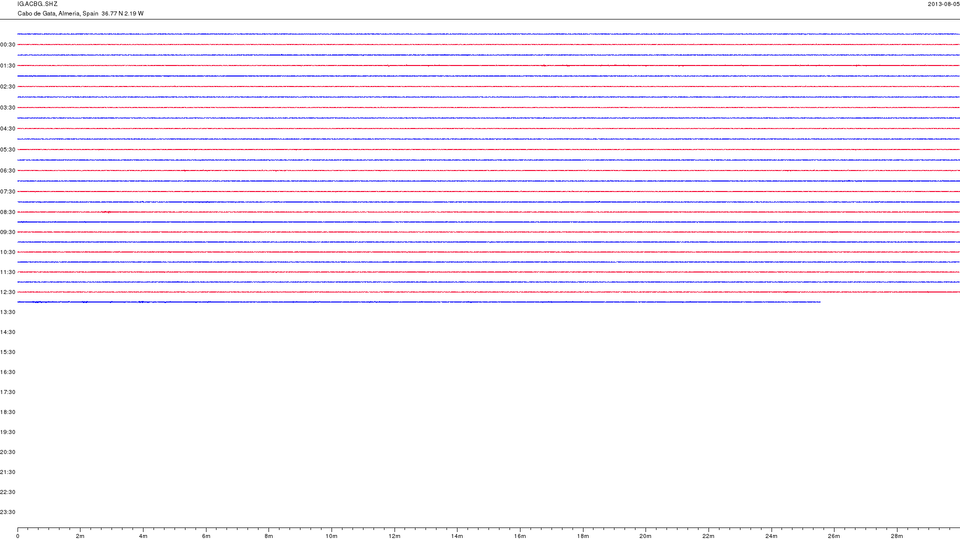Select the 02:30 time label
Image resolution: width=960 pixels, height=540 pixels.
[7, 87]
